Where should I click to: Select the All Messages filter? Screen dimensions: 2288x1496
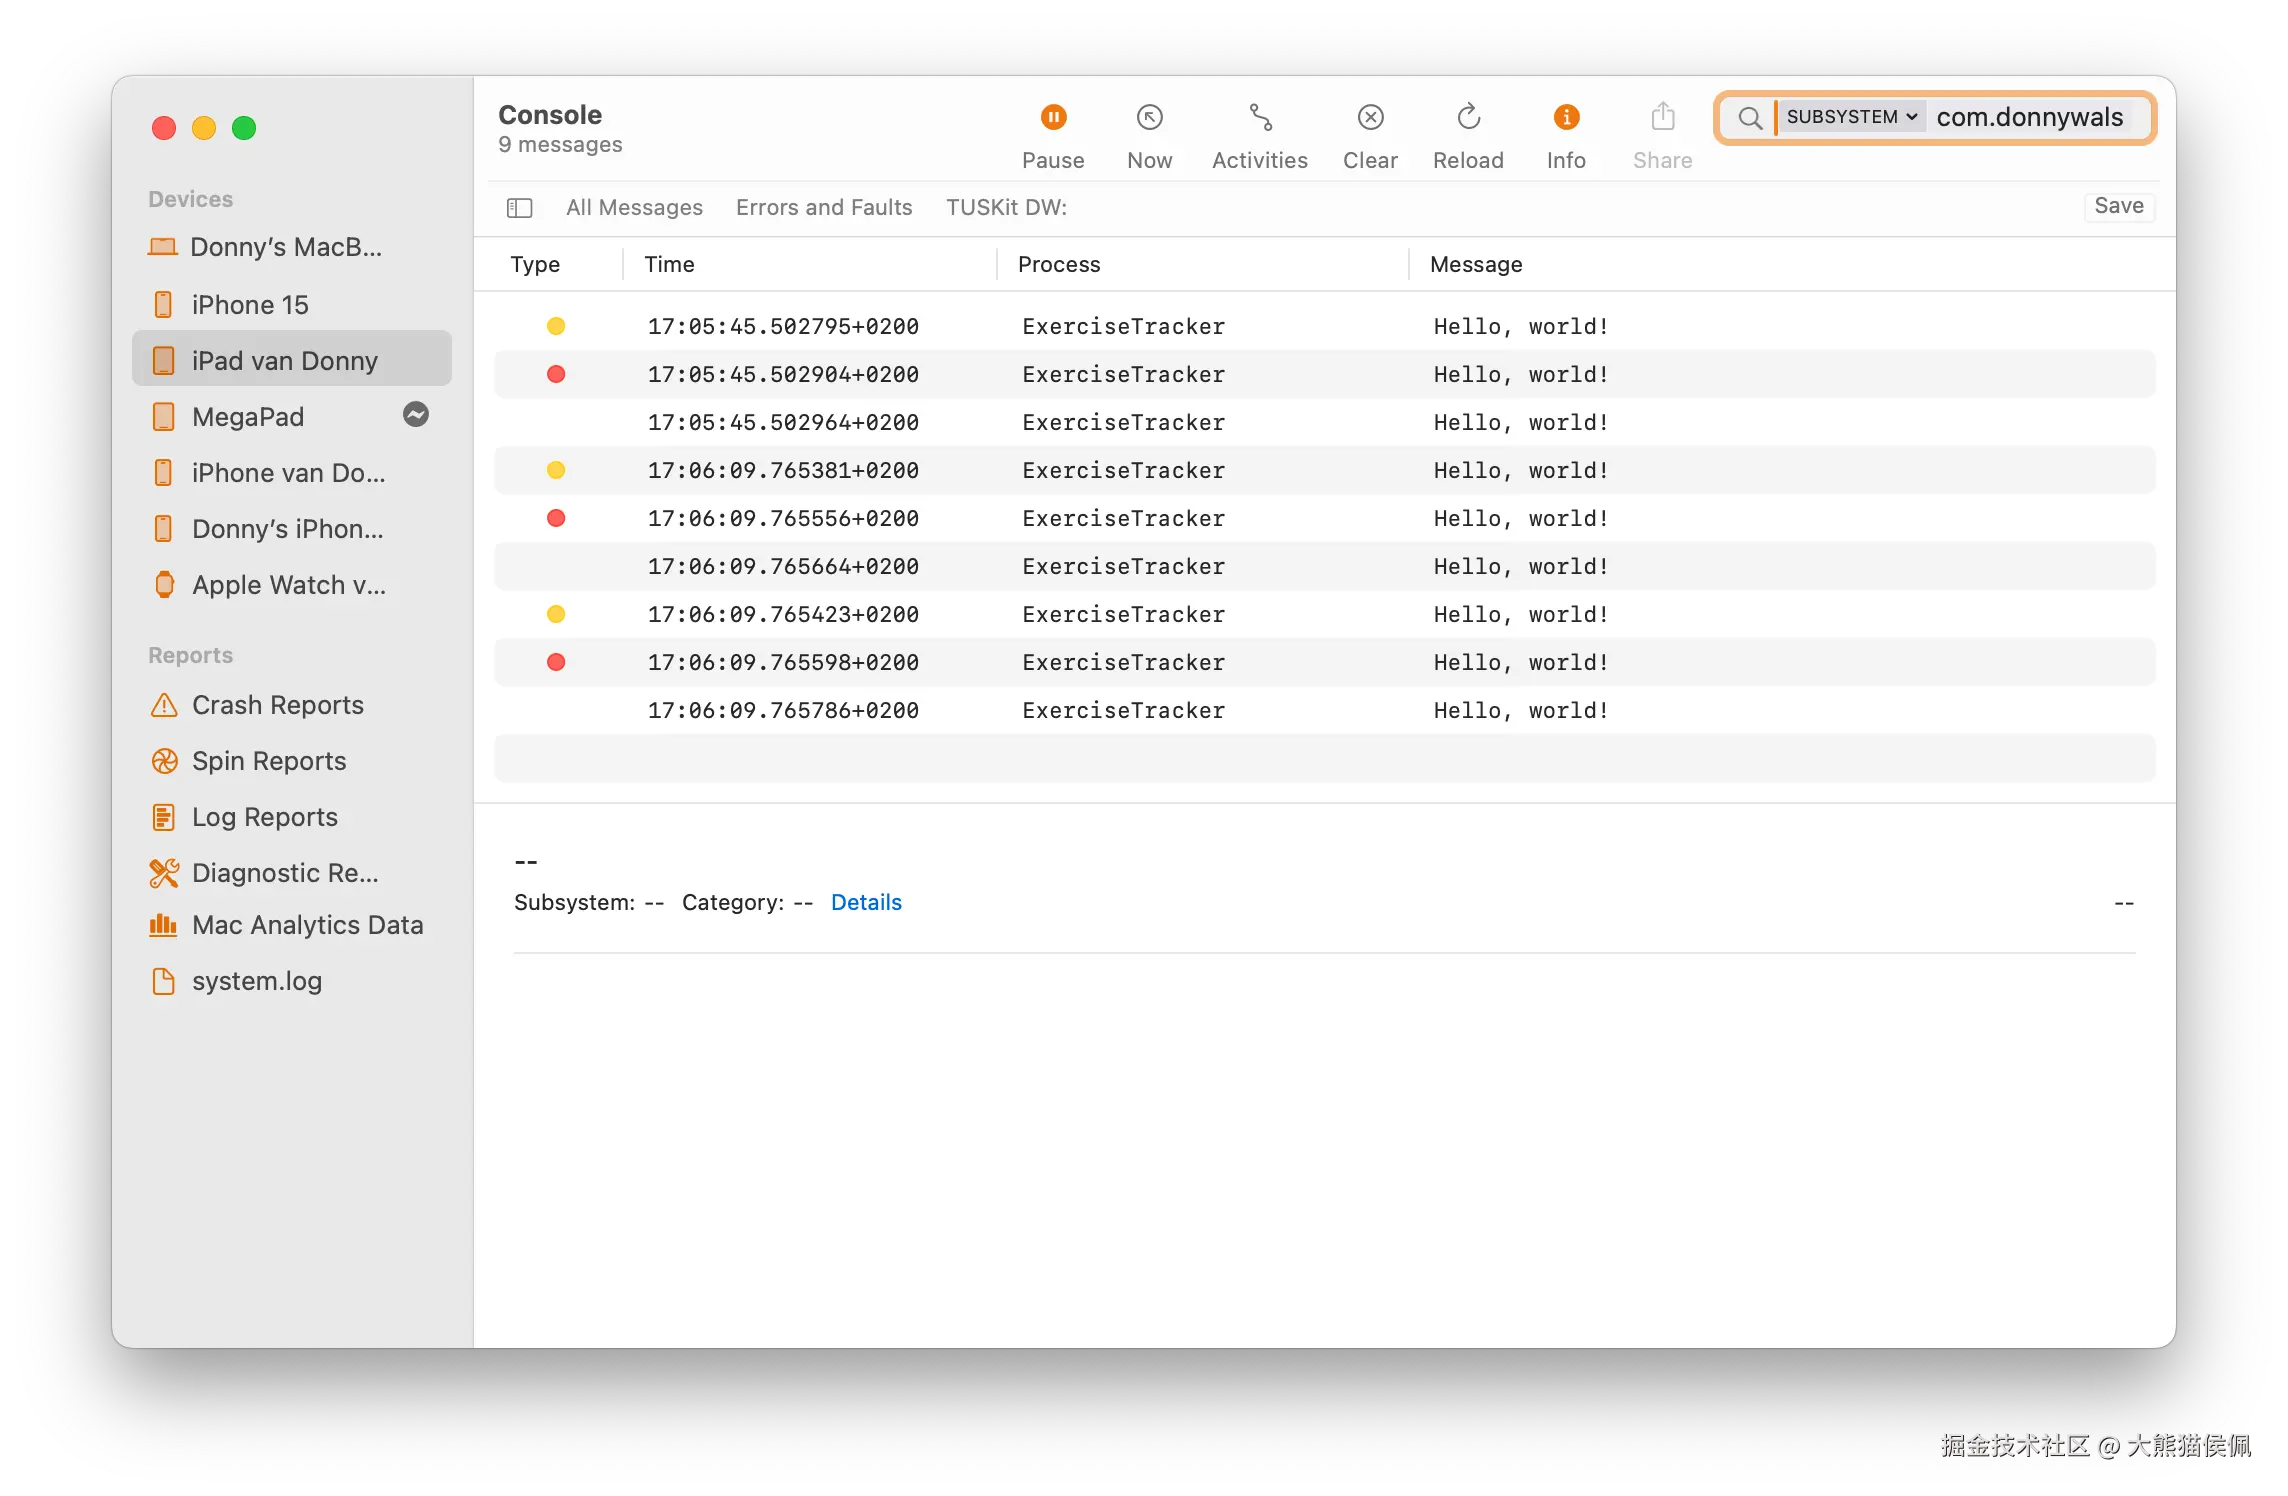634,207
